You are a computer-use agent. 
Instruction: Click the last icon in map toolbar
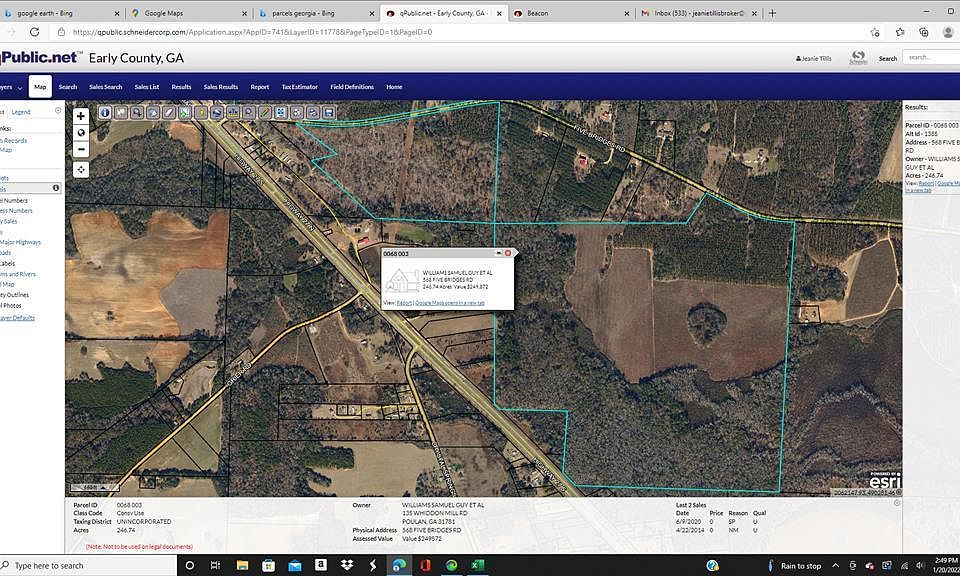[329, 113]
